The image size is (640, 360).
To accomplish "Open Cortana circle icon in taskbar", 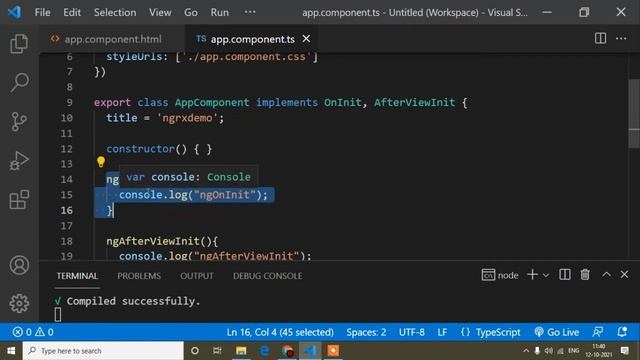I will (x=195, y=351).
